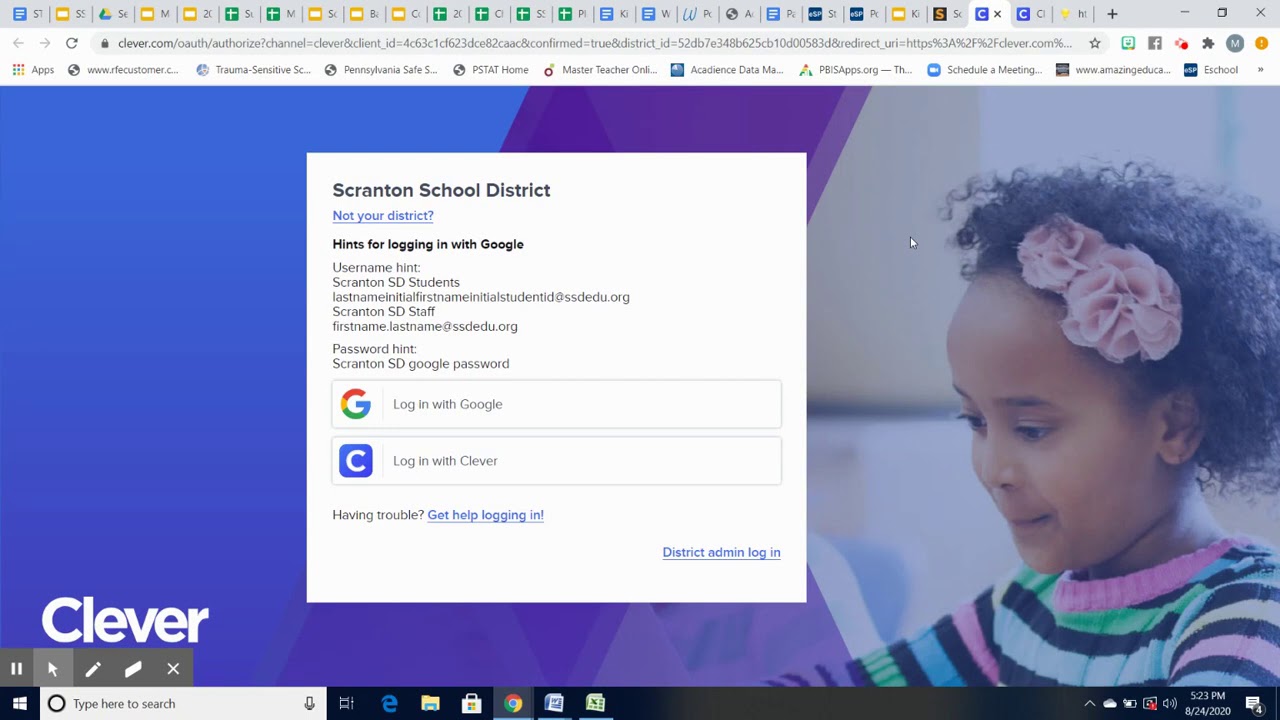The height and width of the screenshot is (720, 1280).
Task: Switch to the first Google Docs tab
Action: click(x=28, y=14)
